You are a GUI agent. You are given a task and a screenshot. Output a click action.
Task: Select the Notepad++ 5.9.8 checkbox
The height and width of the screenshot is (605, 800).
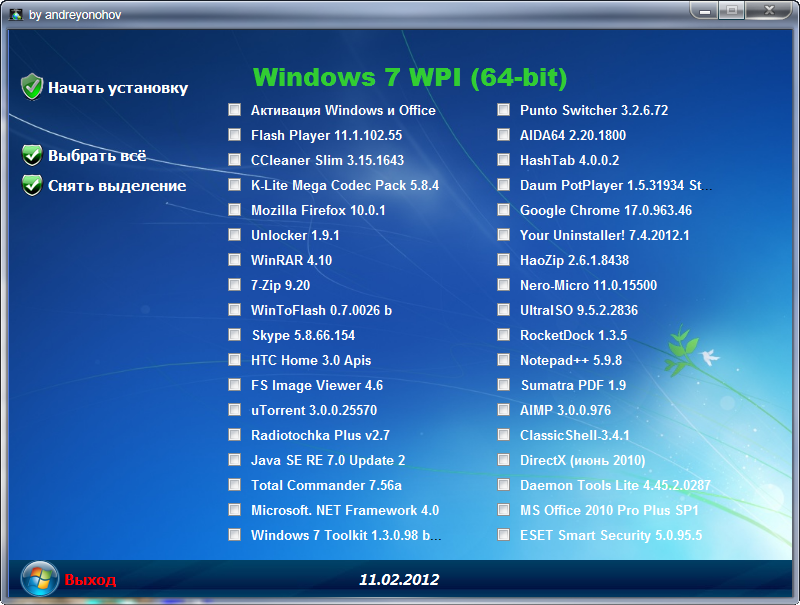click(x=503, y=360)
